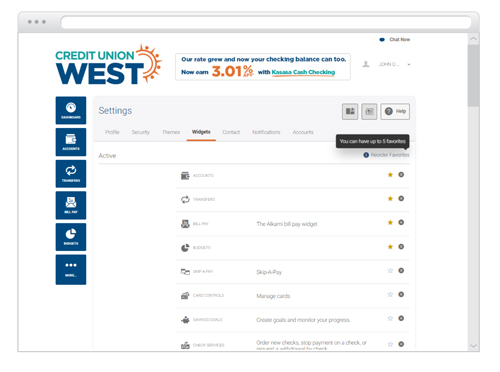Click the scrollbar up arrow
Image resolution: width=500 pixels, height=372 pixels.
click(473, 39)
